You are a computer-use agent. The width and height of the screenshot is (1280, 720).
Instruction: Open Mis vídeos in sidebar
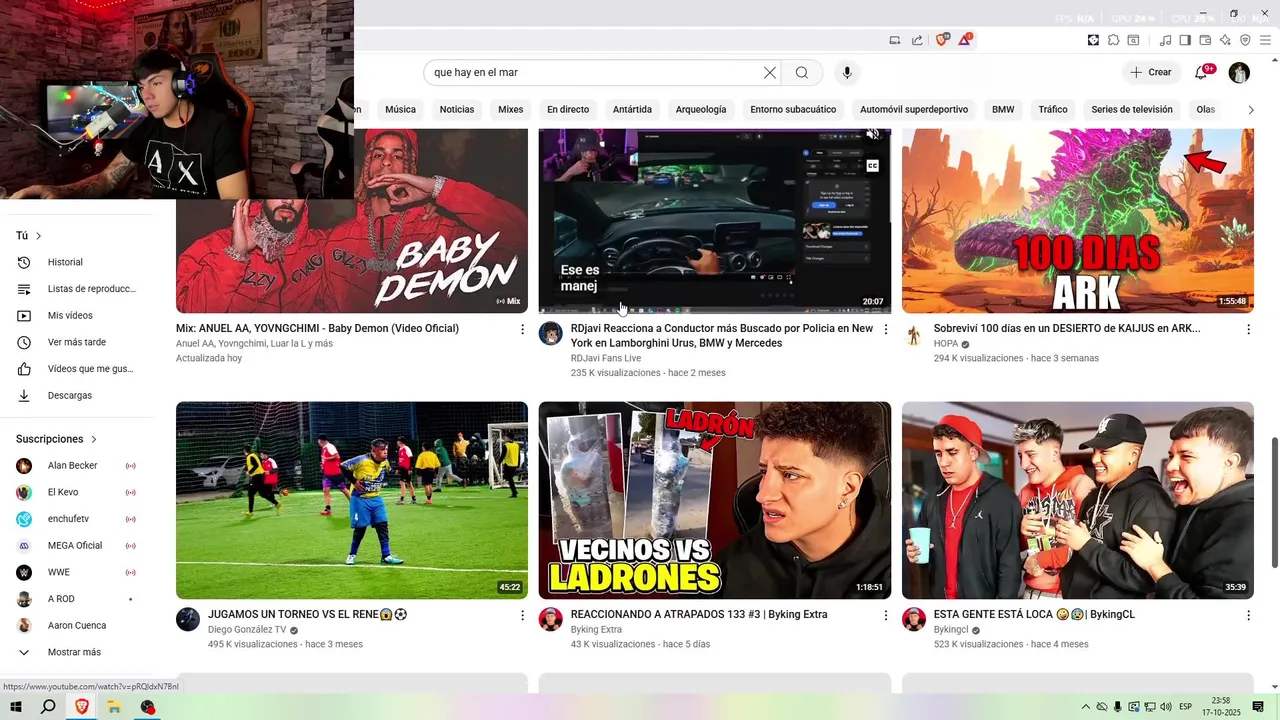point(76,315)
